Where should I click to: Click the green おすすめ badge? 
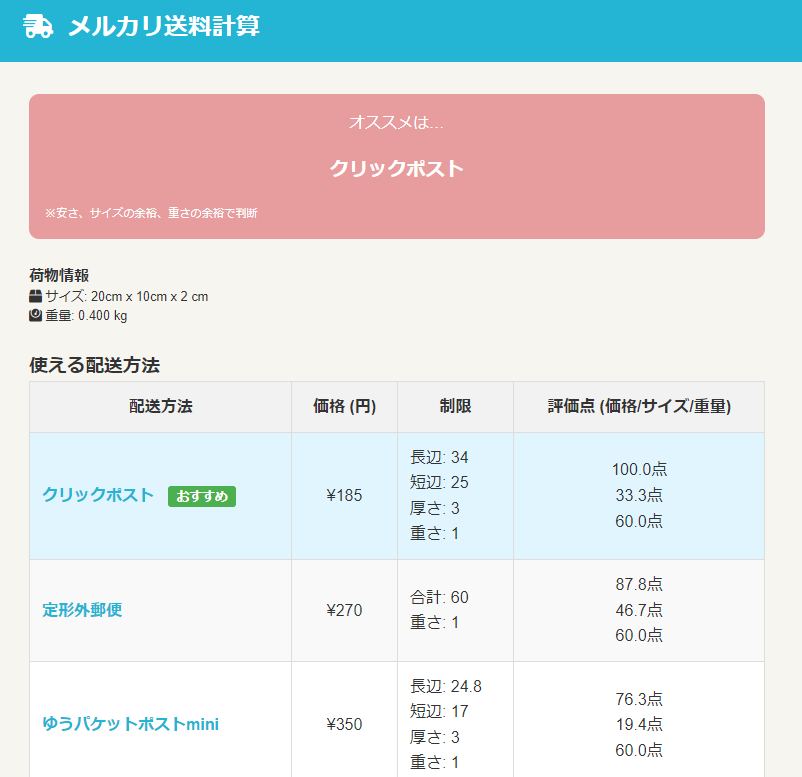202,496
